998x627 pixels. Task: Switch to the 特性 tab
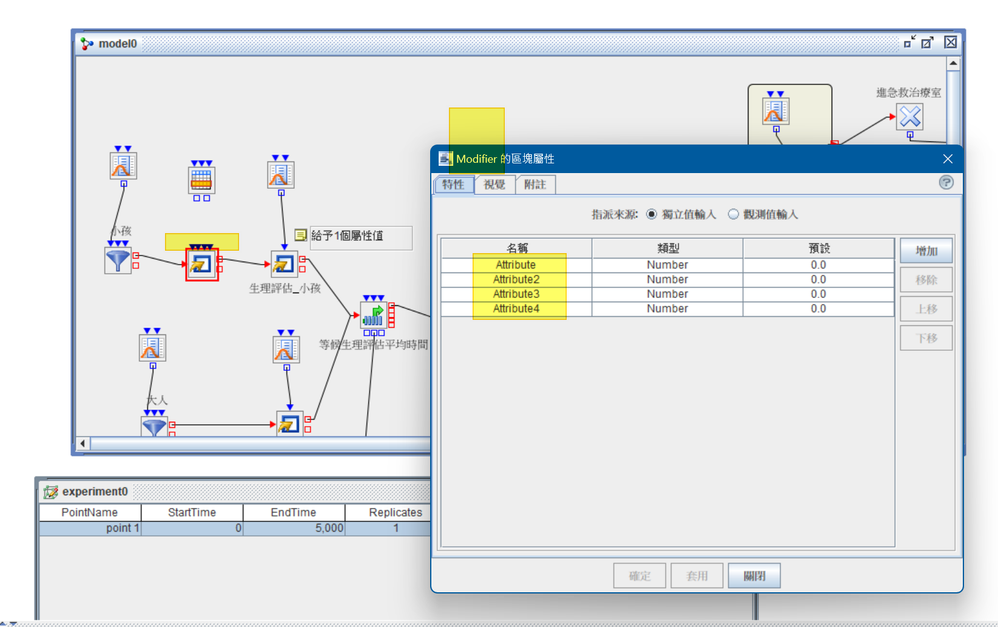pyautogui.click(x=453, y=185)
